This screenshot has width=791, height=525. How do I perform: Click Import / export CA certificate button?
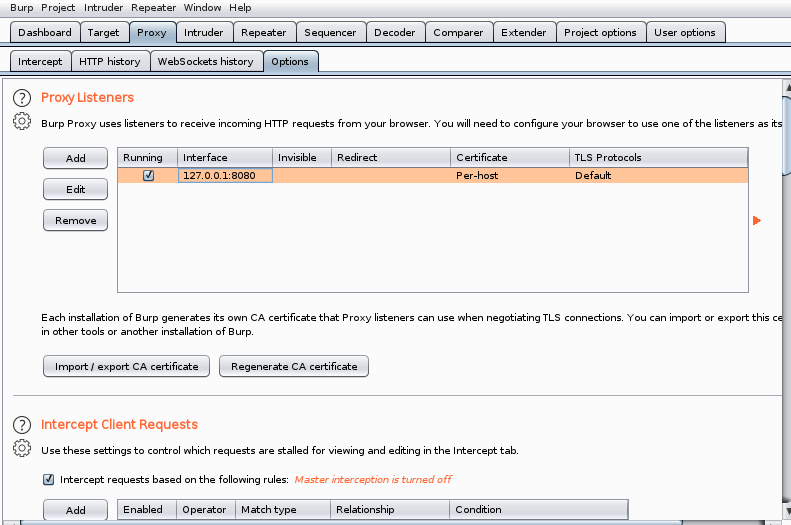pos(126,366)
